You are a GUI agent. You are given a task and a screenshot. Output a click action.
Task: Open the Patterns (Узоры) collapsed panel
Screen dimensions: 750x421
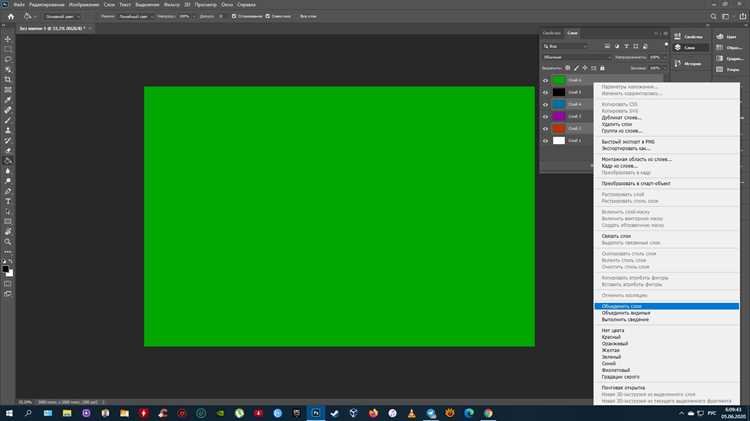(x=728, y=69)
